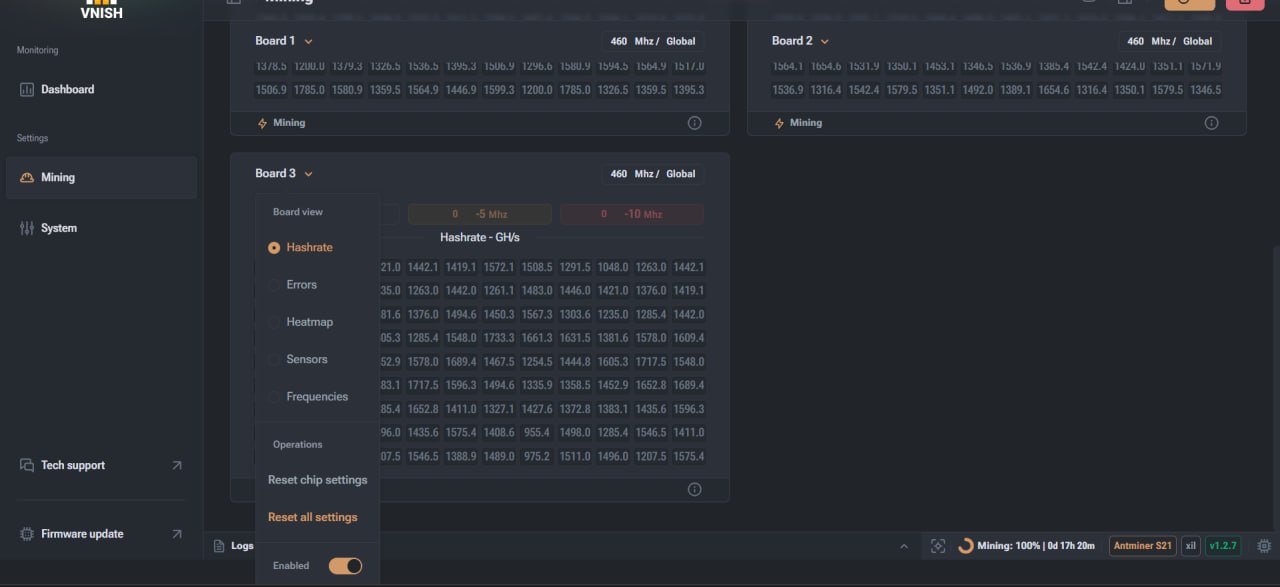Click the Board 3 460 Mhz frequency field
The width and height of the screenshot is (1280, 587).
(x=652, y=174)
